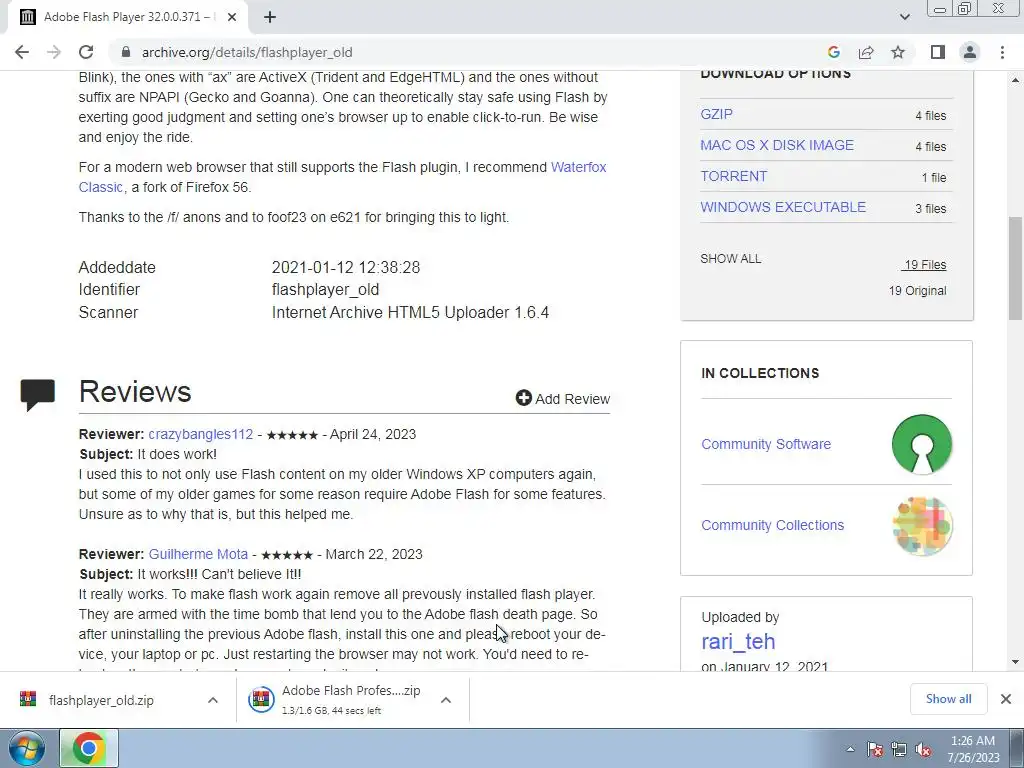Click the network tray icon

[899, 749]
